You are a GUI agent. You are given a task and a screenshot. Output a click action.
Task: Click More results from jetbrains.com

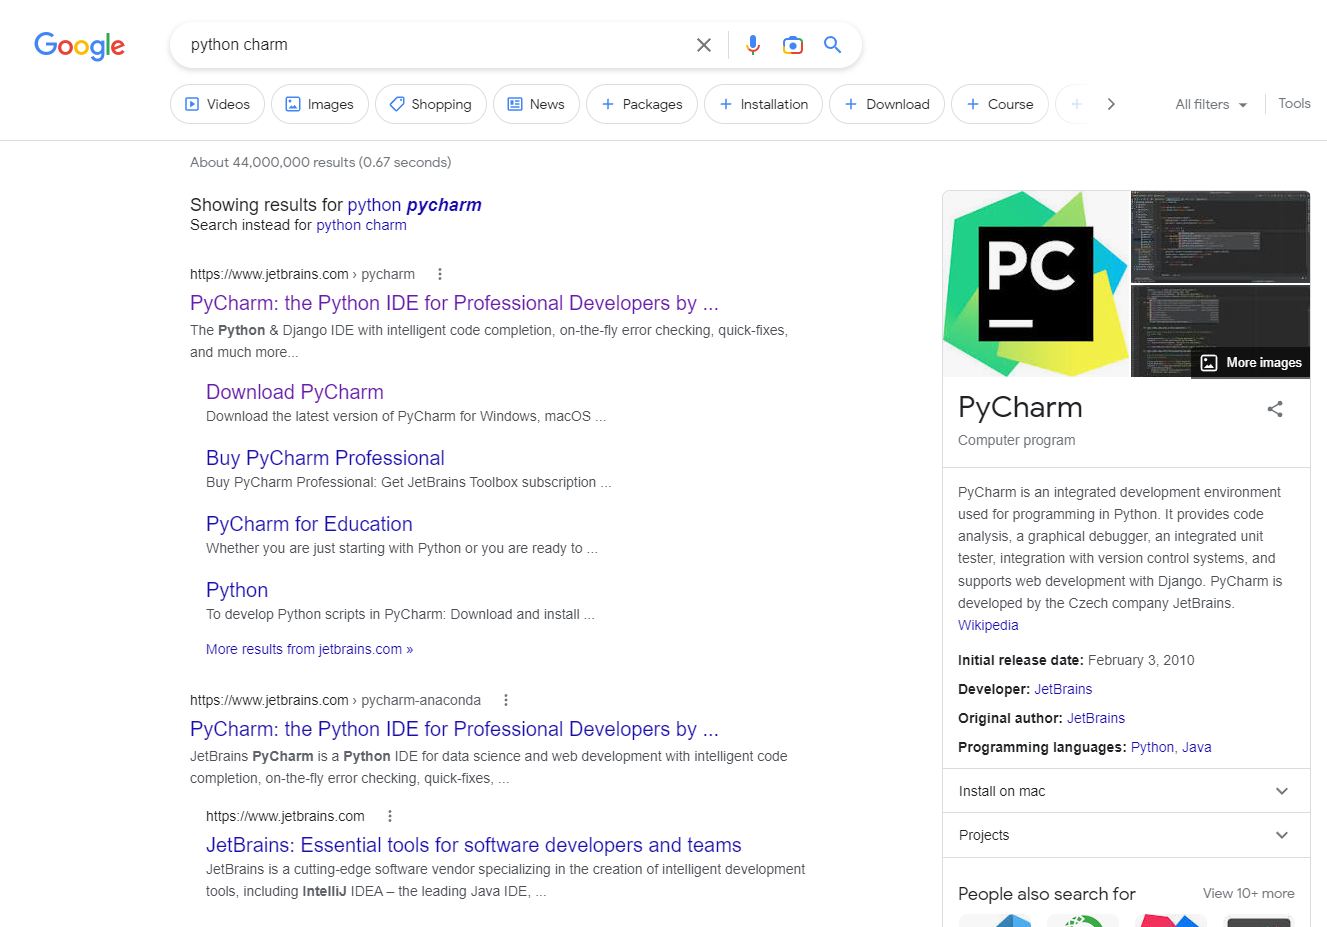(309, 649)
